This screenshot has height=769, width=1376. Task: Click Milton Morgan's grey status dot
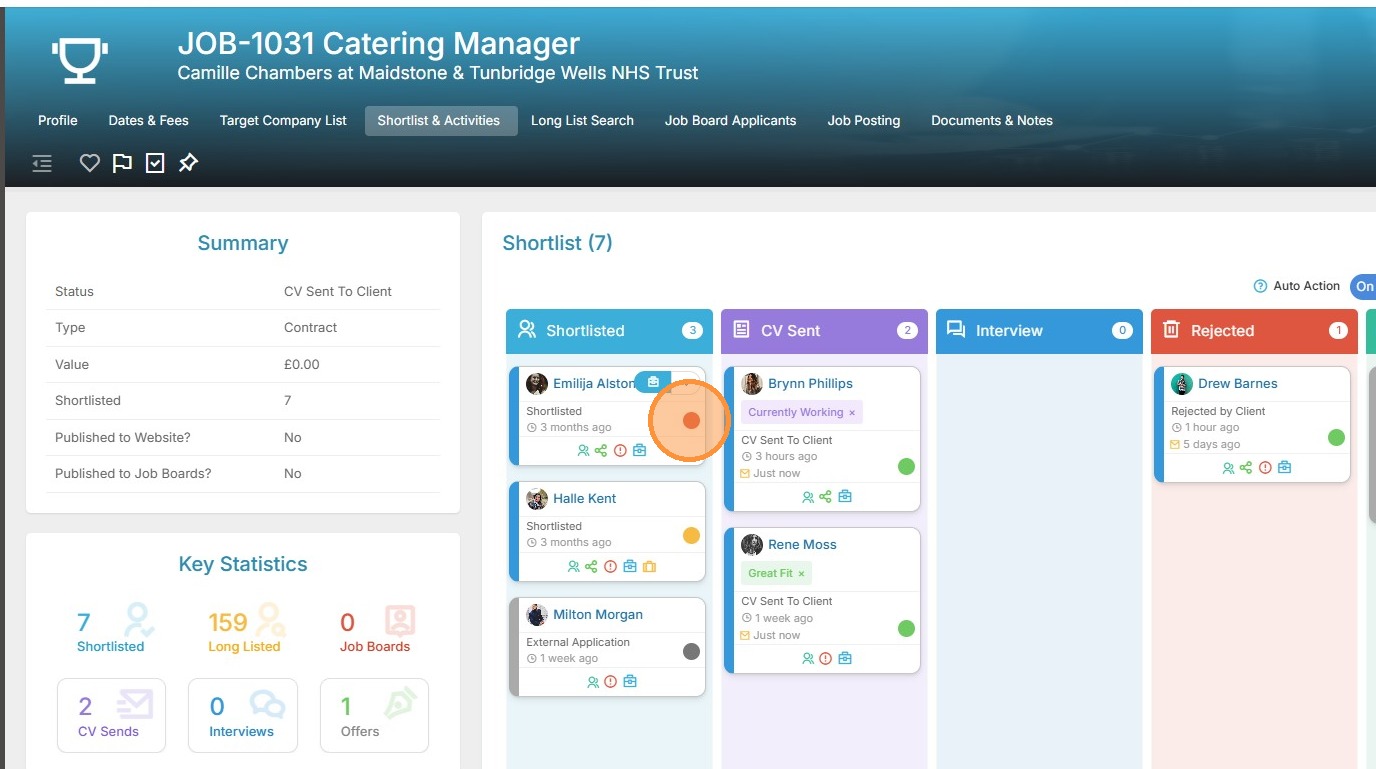(691, 651)
